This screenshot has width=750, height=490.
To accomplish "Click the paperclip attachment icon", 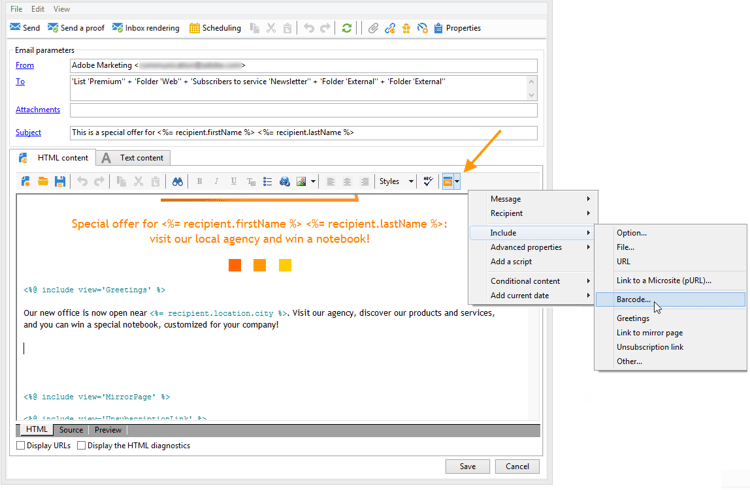I will (373, 28).
